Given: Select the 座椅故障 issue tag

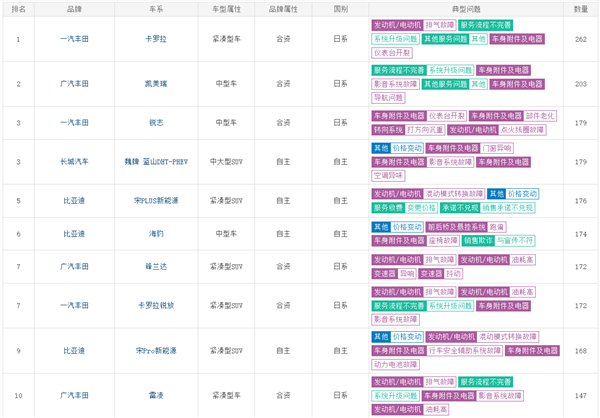Looking at the screenshot, I should 443,241.
